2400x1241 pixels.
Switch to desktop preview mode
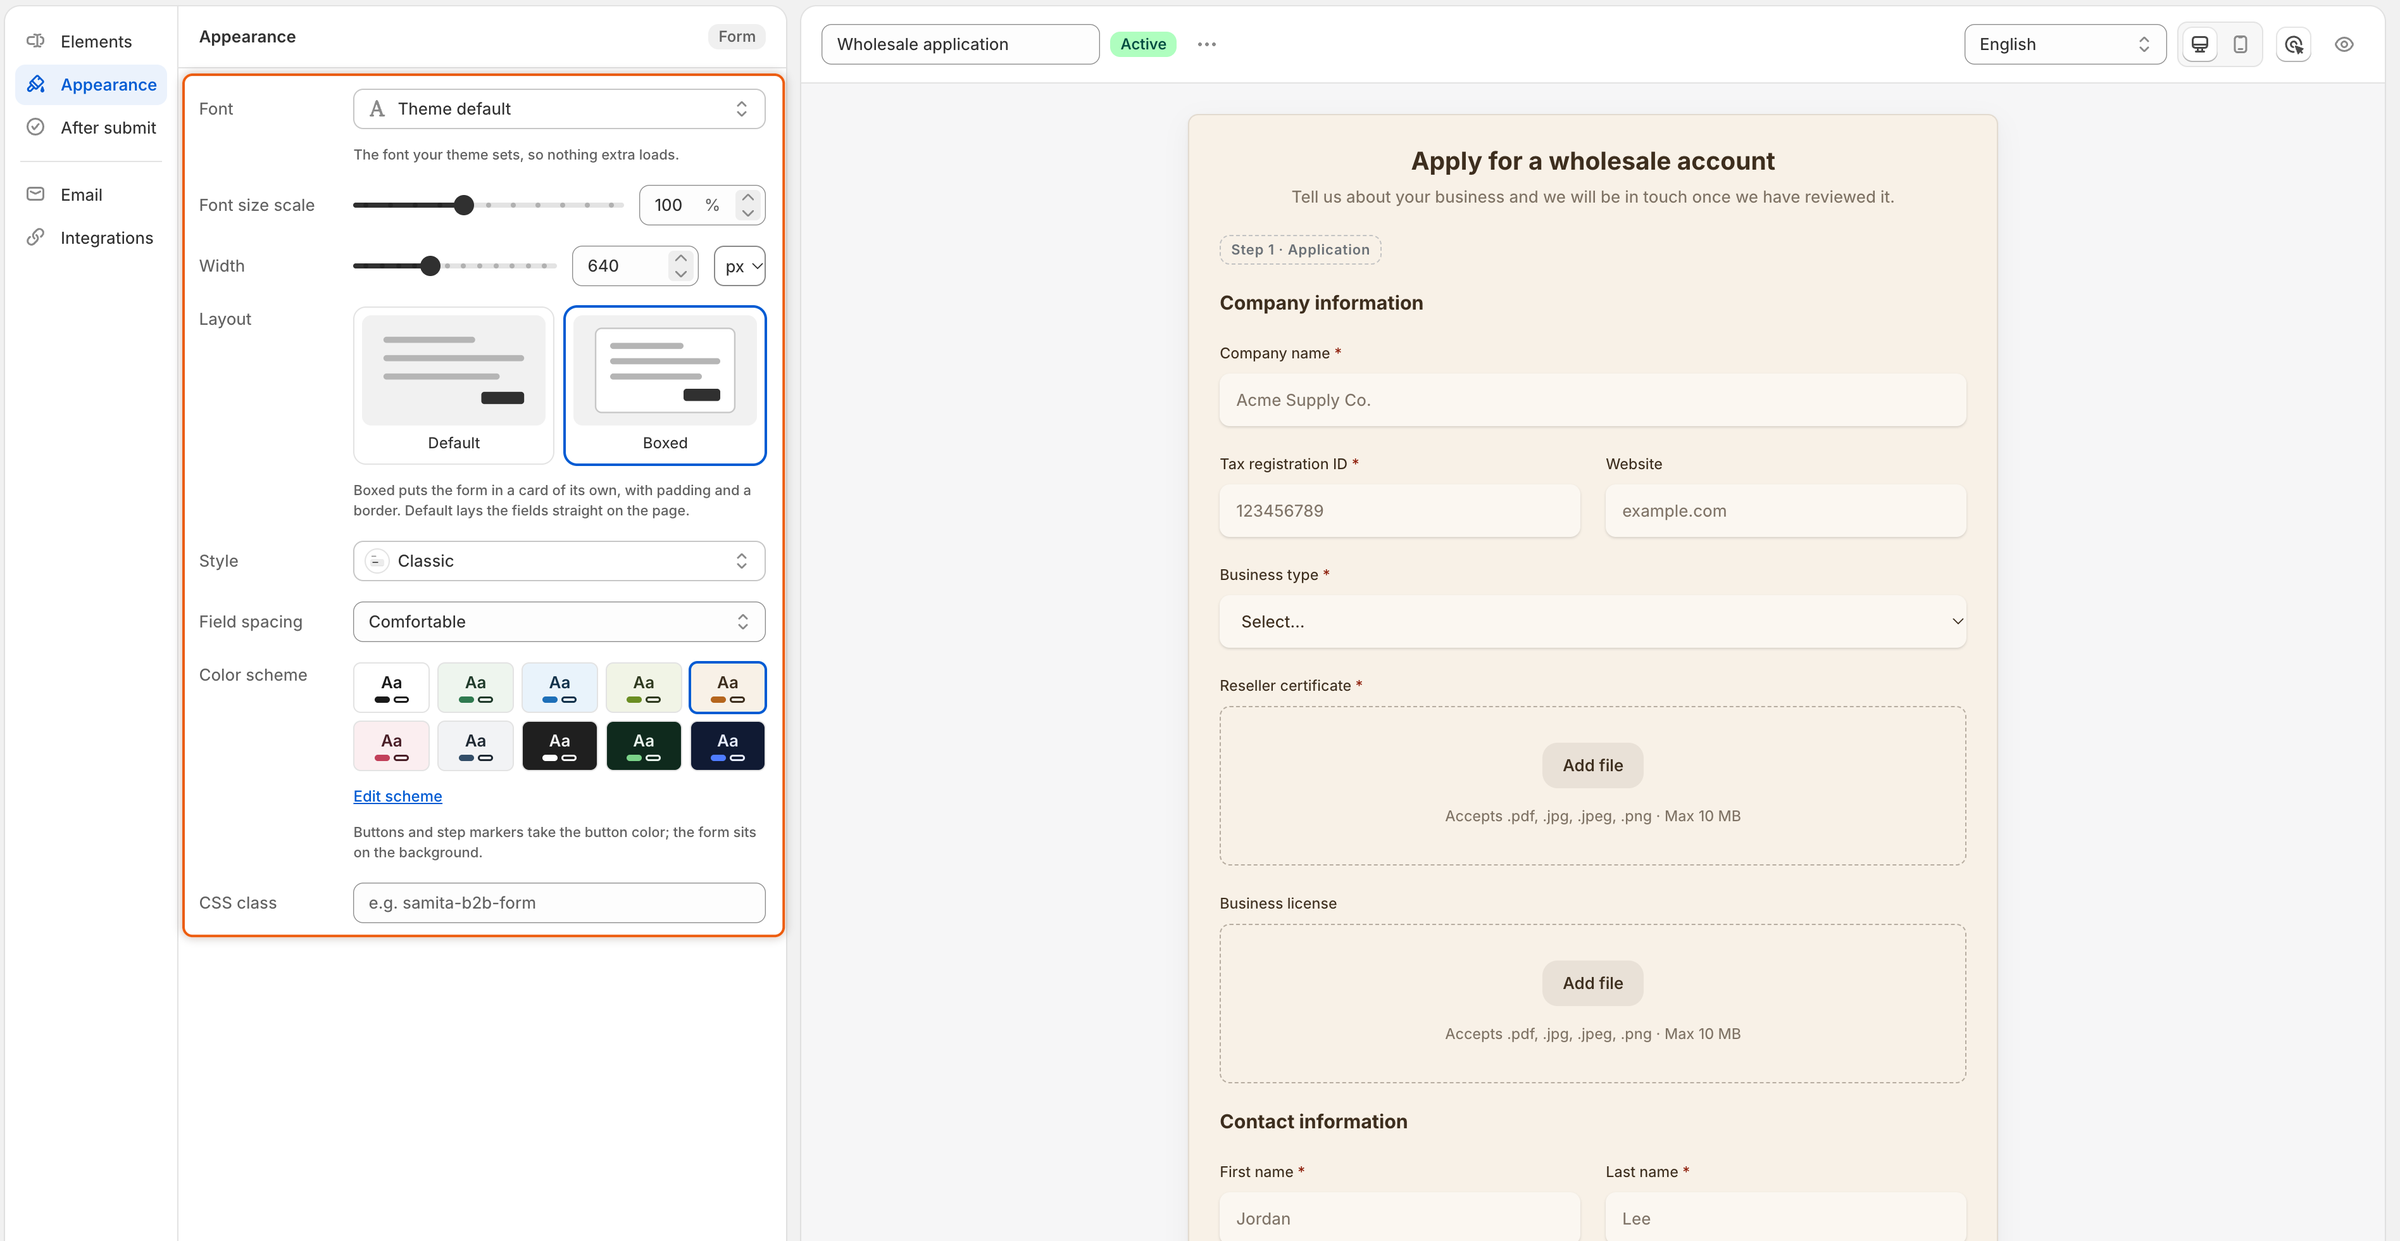pos(2199,44)
